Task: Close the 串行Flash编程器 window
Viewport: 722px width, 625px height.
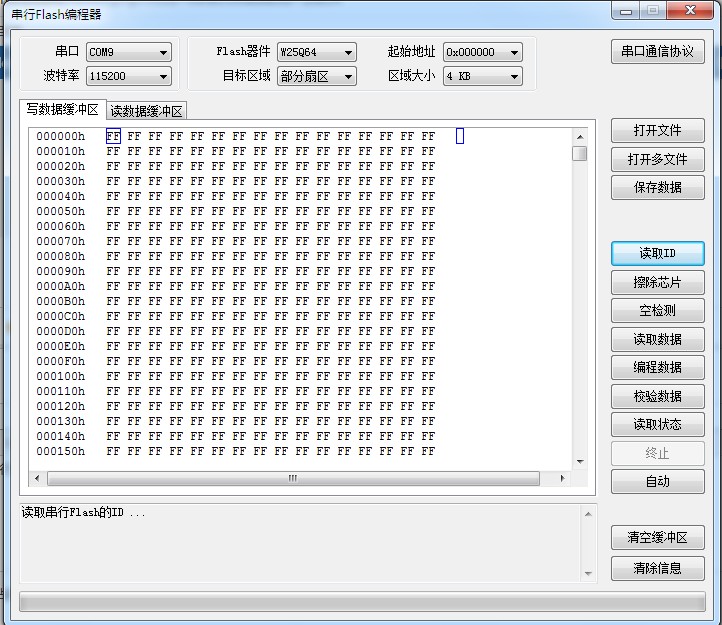Action: [690, 10]
